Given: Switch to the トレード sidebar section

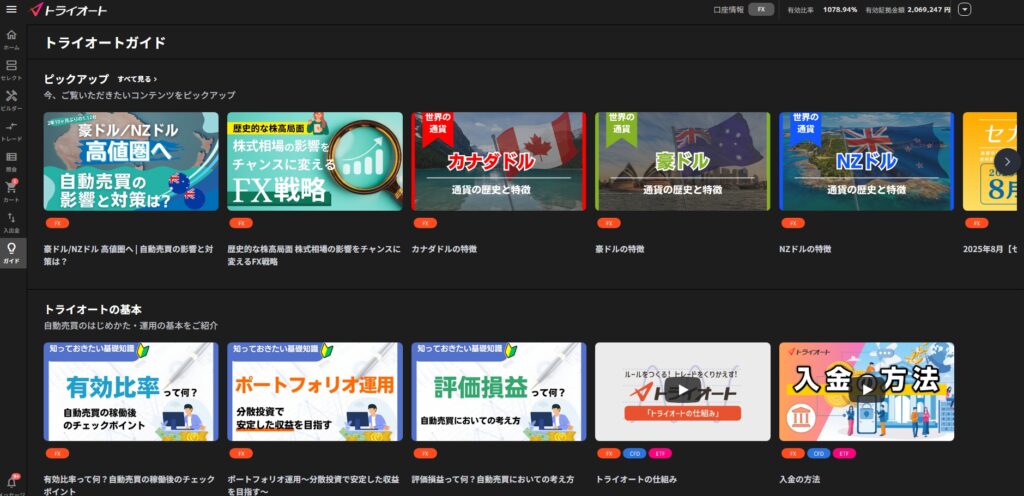Looking at the screenshot, I should tap(11, 131).
